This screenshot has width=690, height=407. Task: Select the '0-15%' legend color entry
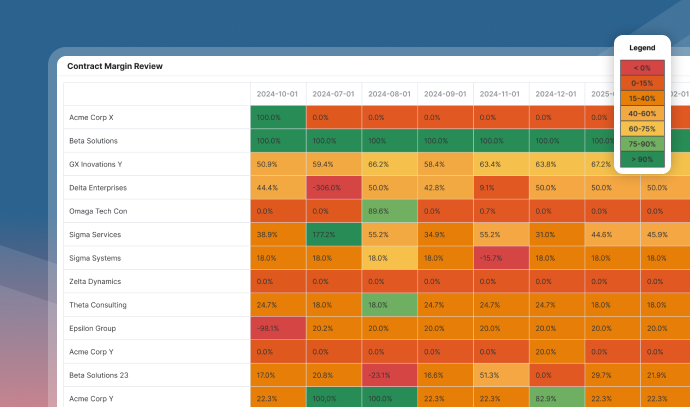(x=642, y=83)
